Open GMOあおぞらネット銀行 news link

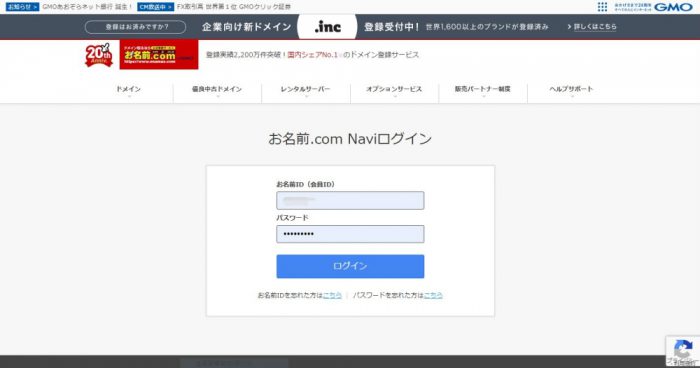click(88, 7)
